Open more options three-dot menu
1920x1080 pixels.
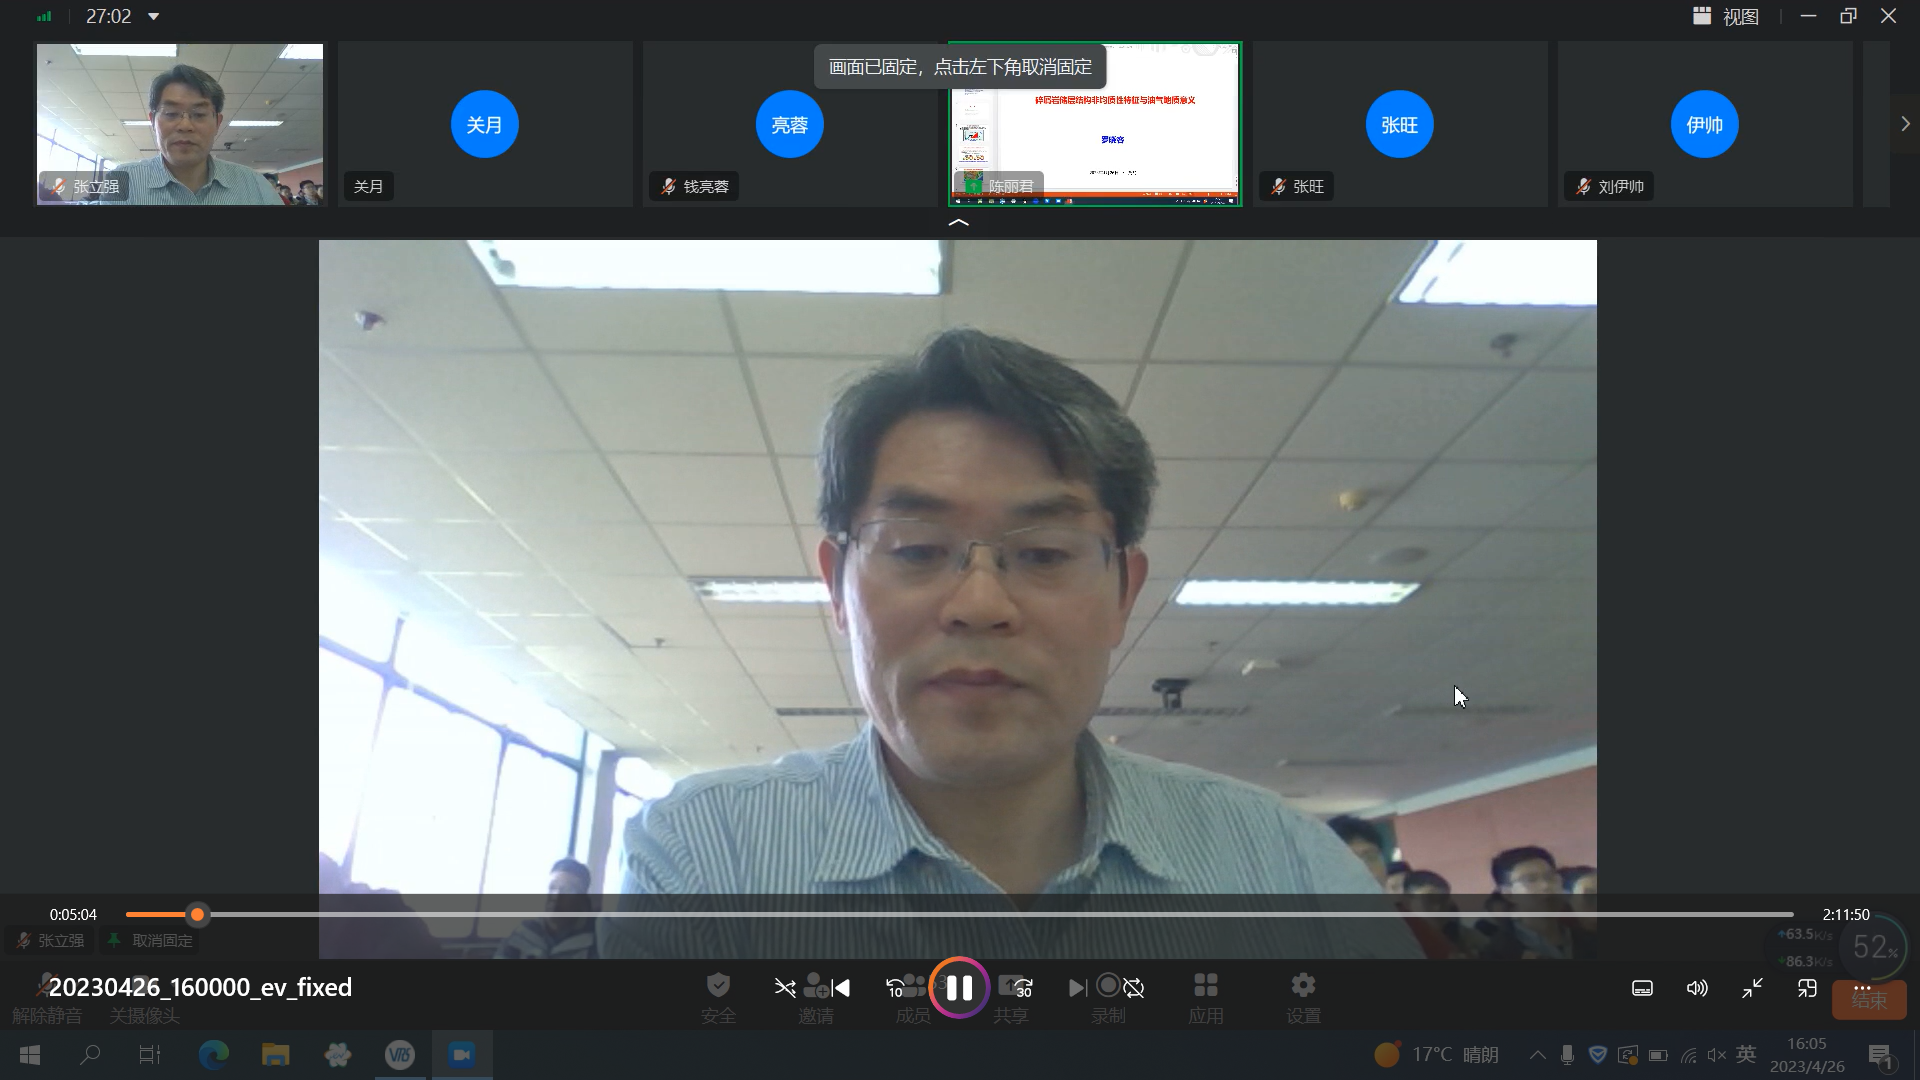pyautogui.click(x=1862, y=987)
